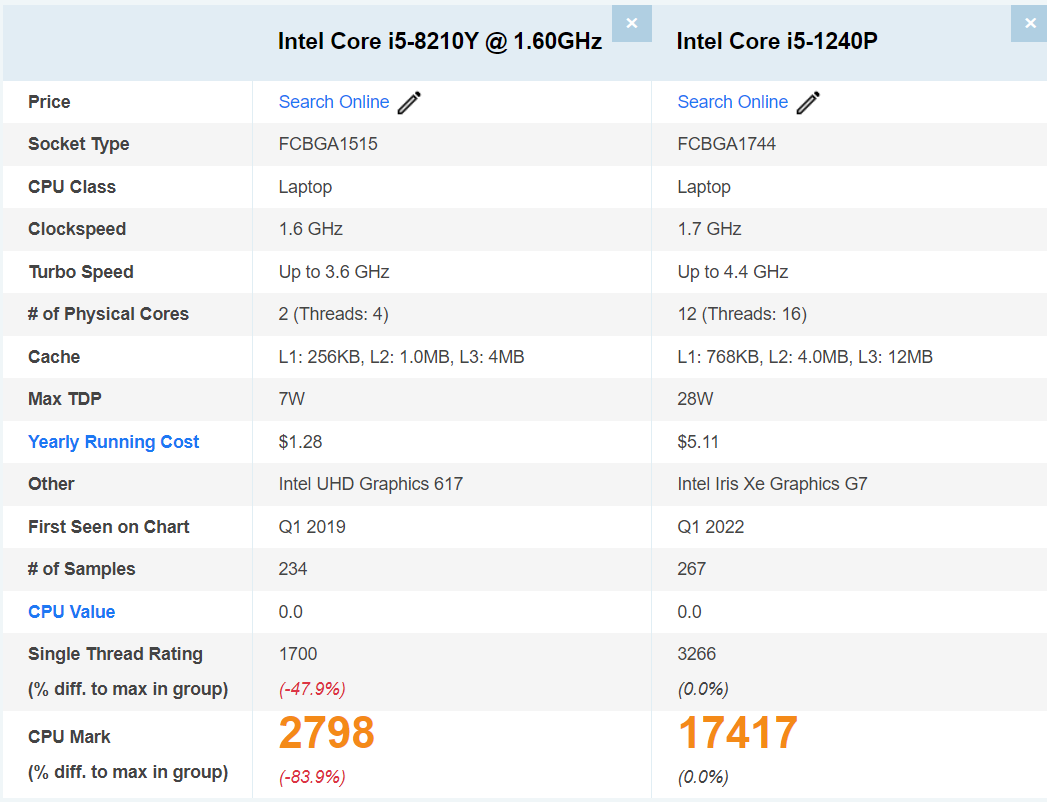Open Search Online link for i5-1240P
The height and width of the screenshot is (802, 1047).
[x=732, y=102]
